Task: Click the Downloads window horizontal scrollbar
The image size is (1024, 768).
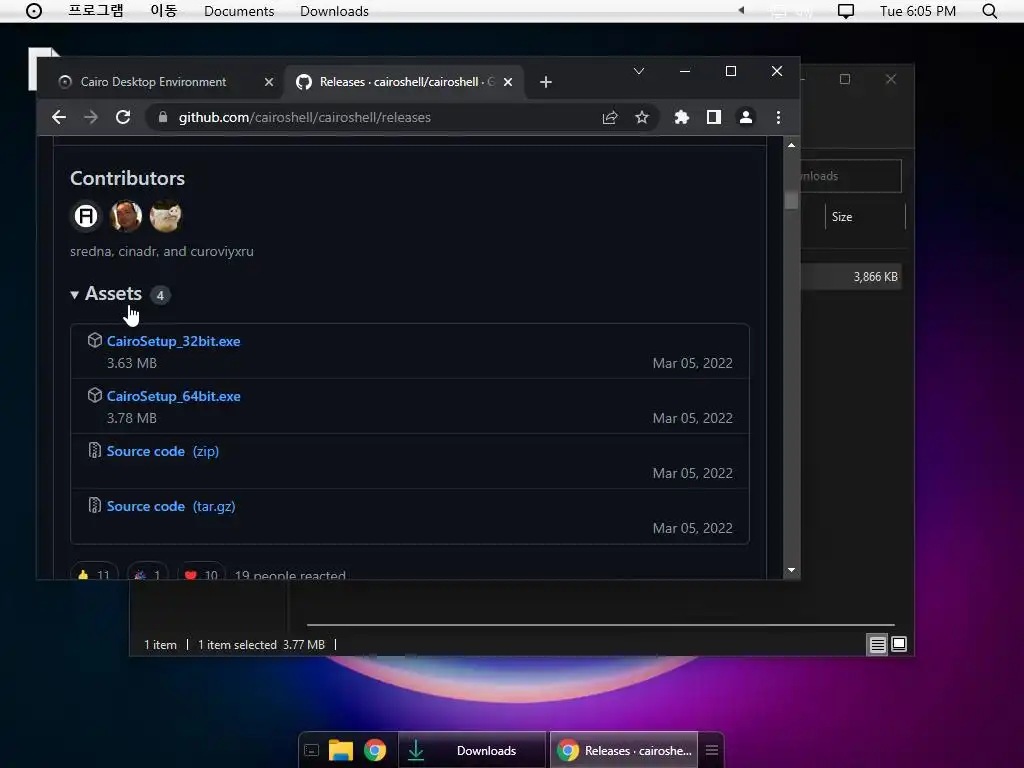Action: click(x=601, y=625)
